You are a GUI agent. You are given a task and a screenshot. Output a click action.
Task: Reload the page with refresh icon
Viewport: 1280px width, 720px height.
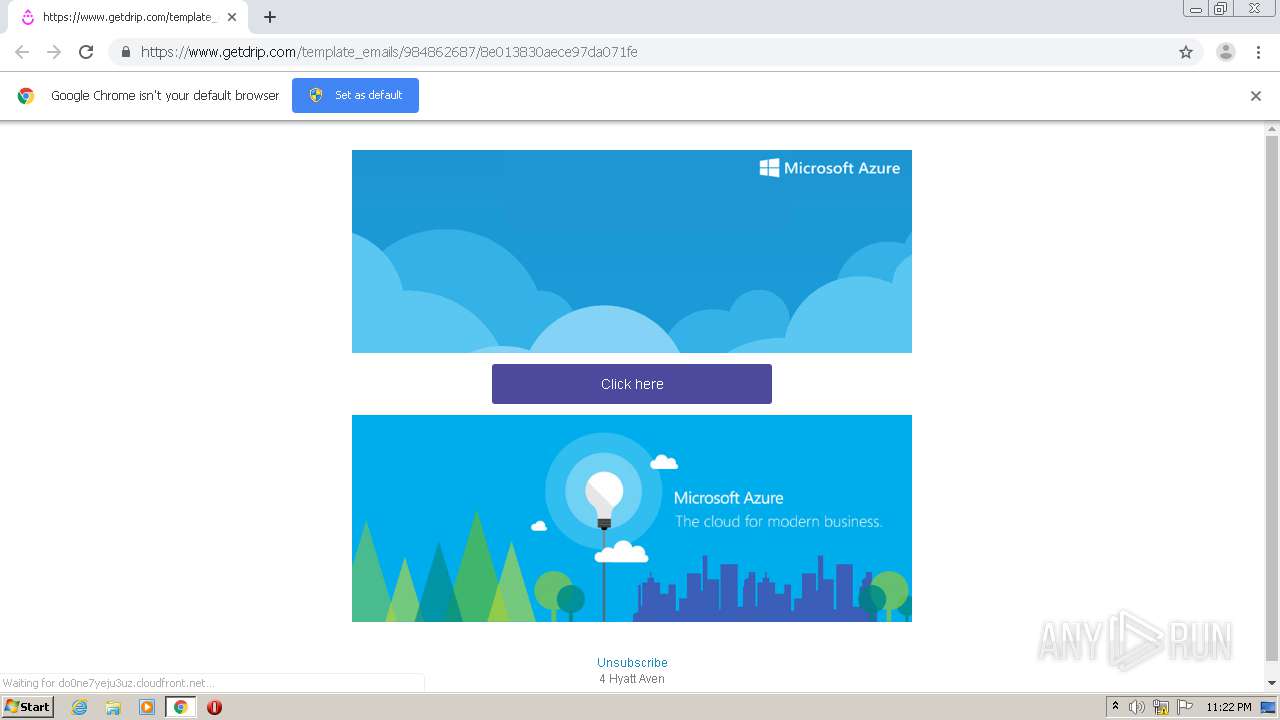pyautogui.click(x=86, y=52)
